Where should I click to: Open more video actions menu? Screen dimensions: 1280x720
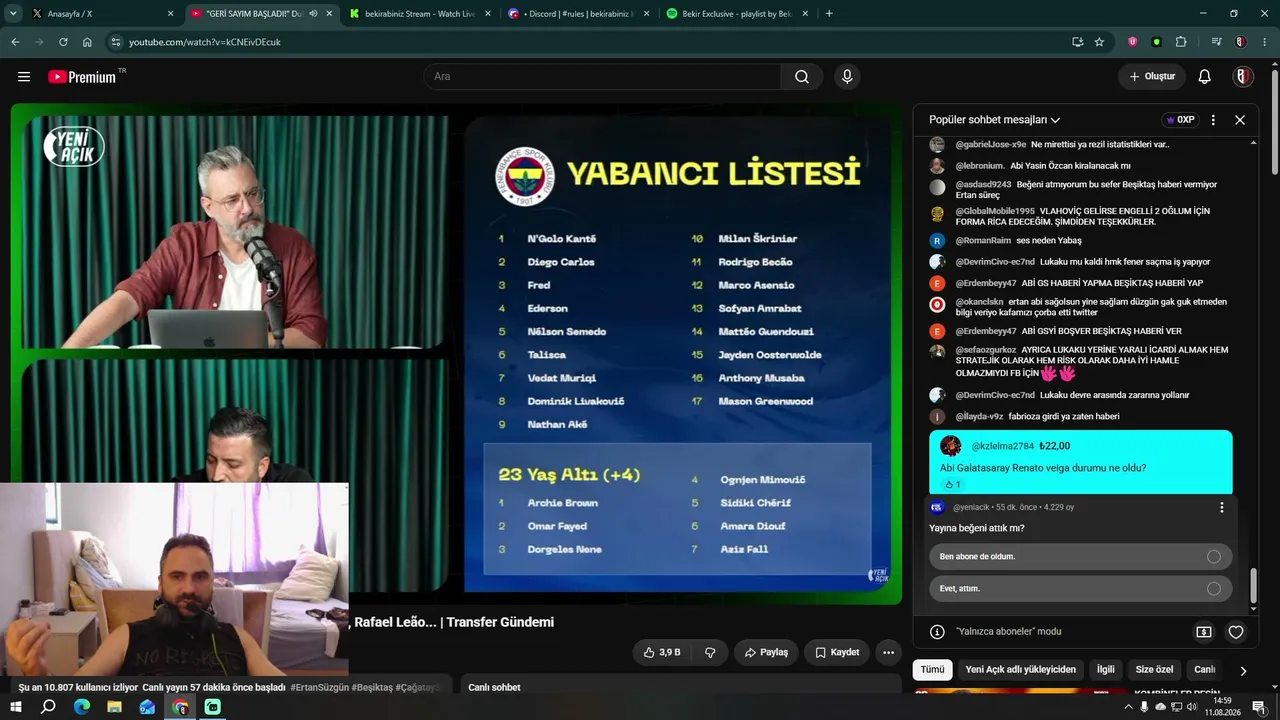pyautogui.click(x=888, y=652)
